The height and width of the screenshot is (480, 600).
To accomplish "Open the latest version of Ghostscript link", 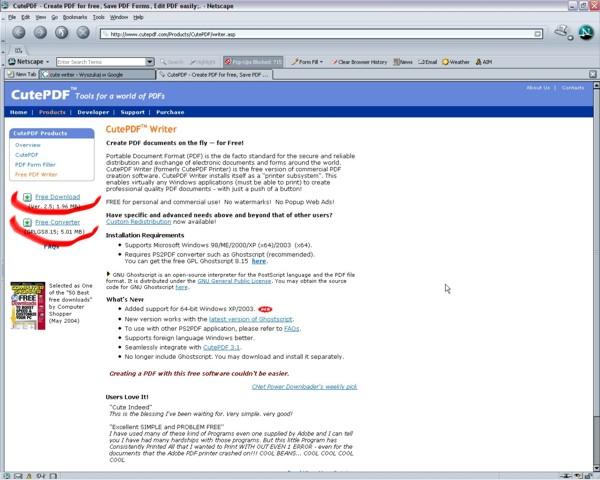I will tap(251, 319).
